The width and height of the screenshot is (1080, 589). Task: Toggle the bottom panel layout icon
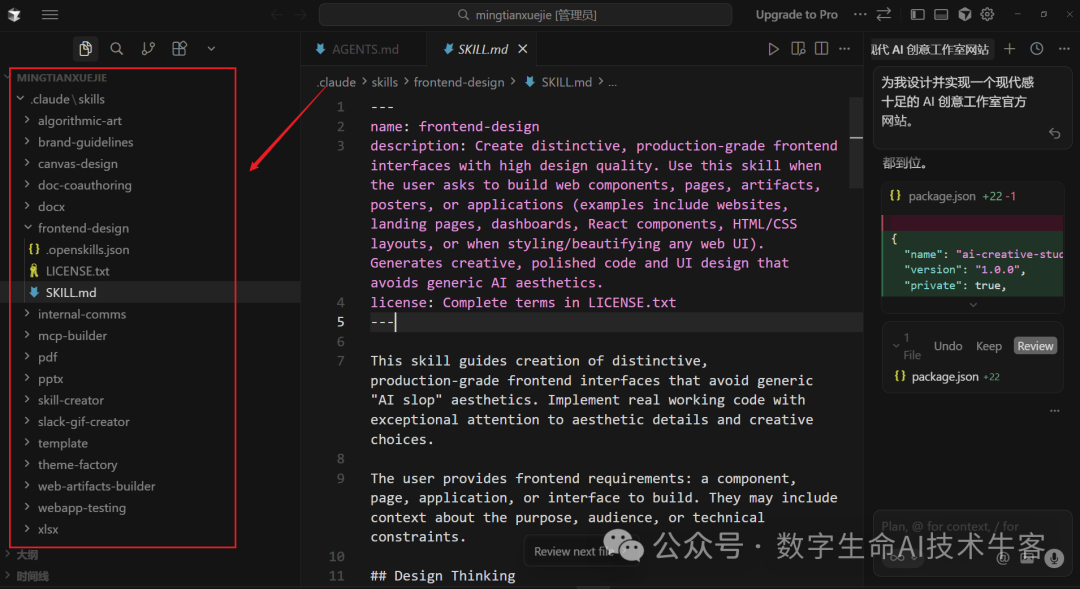click(941, 14)
